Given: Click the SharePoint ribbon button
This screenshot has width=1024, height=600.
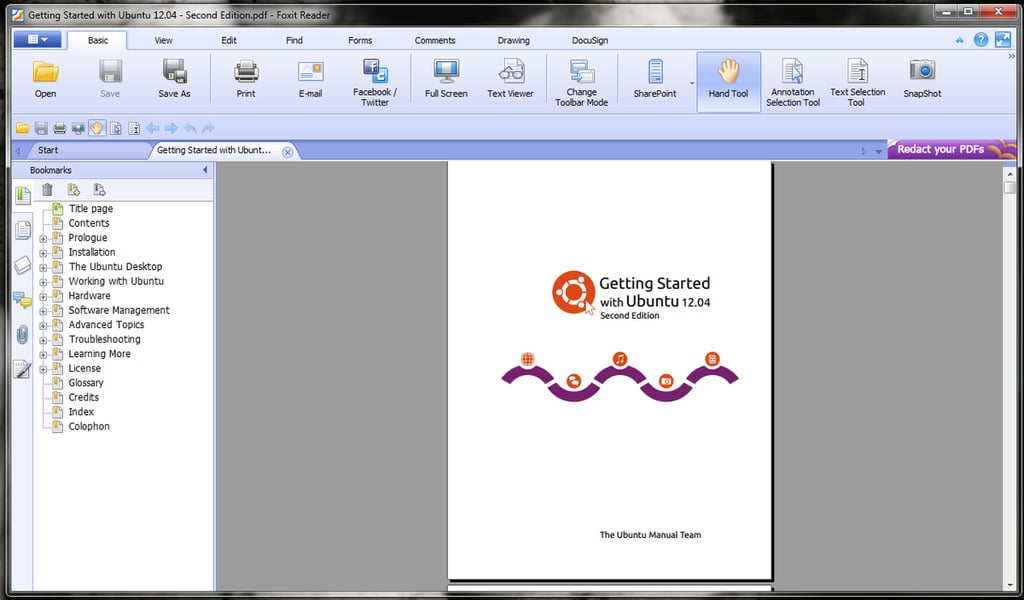Looking at the screenshot, I should tap(654, 79).
